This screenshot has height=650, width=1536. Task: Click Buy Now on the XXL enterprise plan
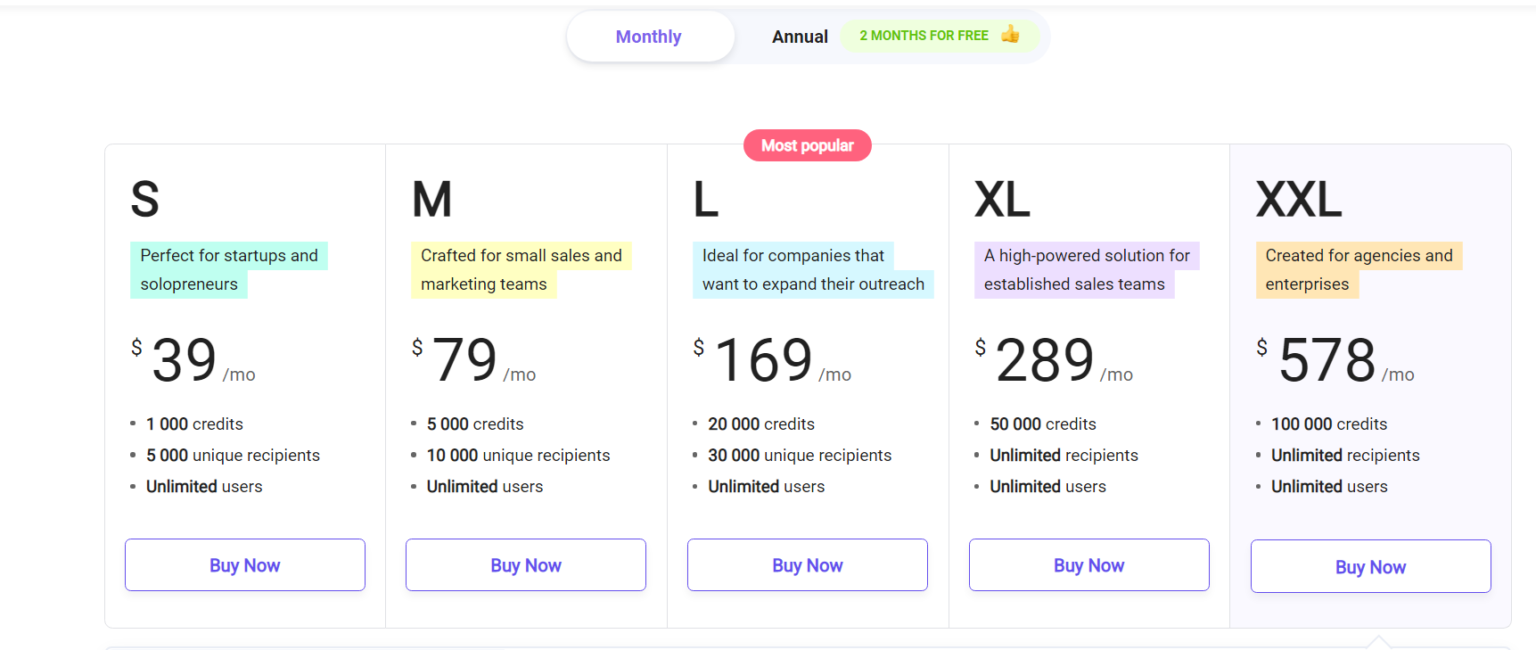(1370, 566)
